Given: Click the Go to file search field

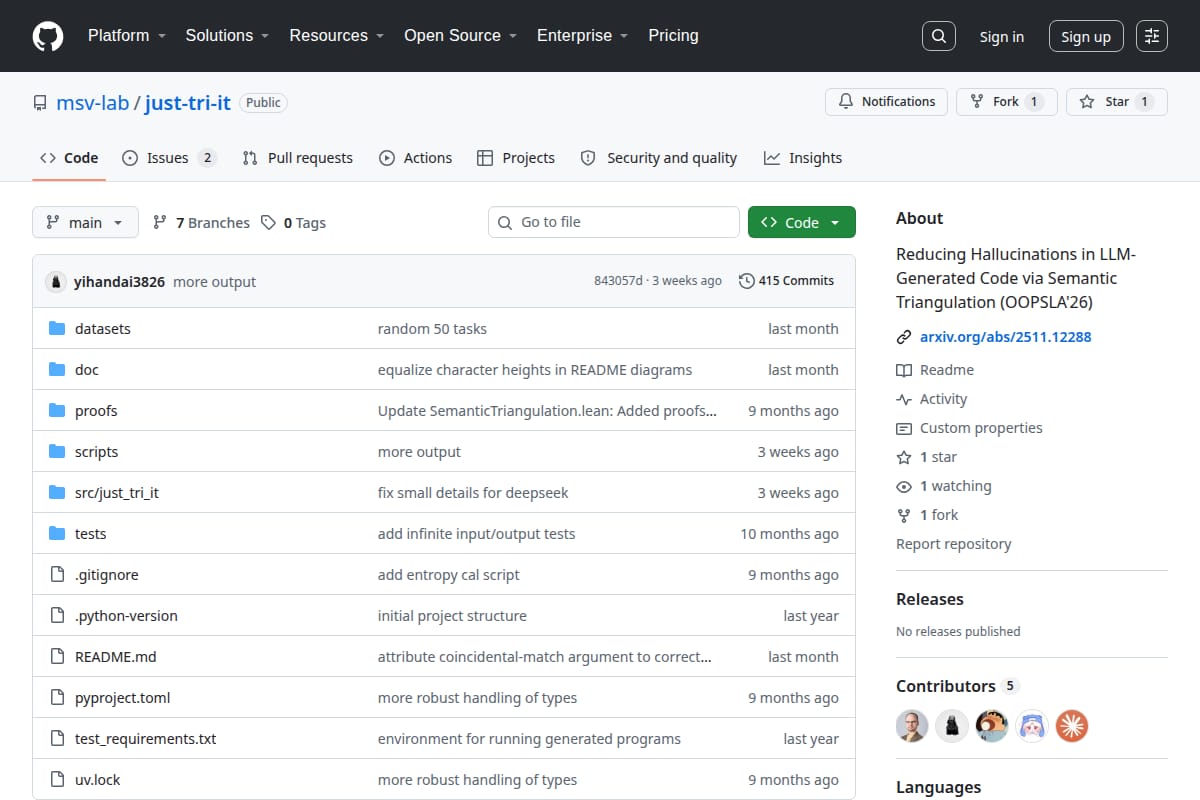Looking at the screenshot, I should [x=613, y=222].
